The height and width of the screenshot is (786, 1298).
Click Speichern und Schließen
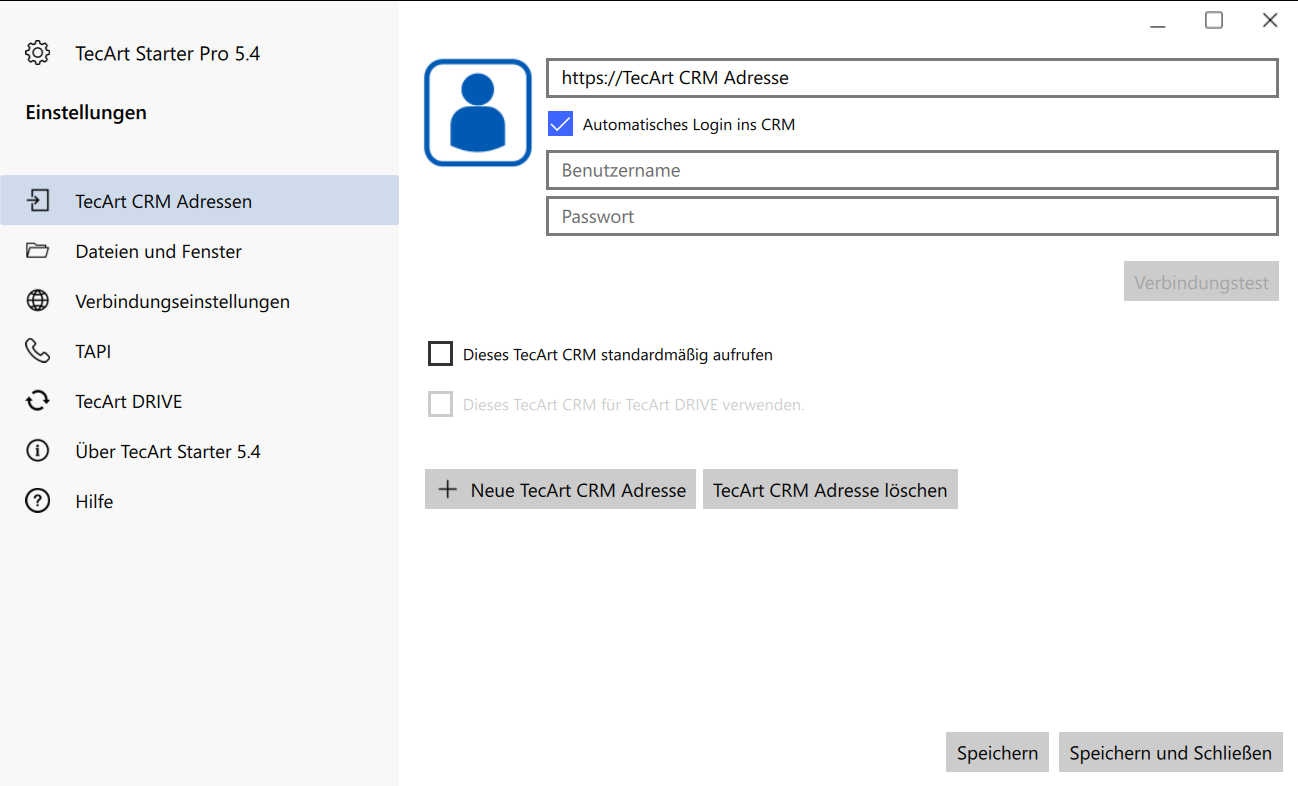(1170, 752)
